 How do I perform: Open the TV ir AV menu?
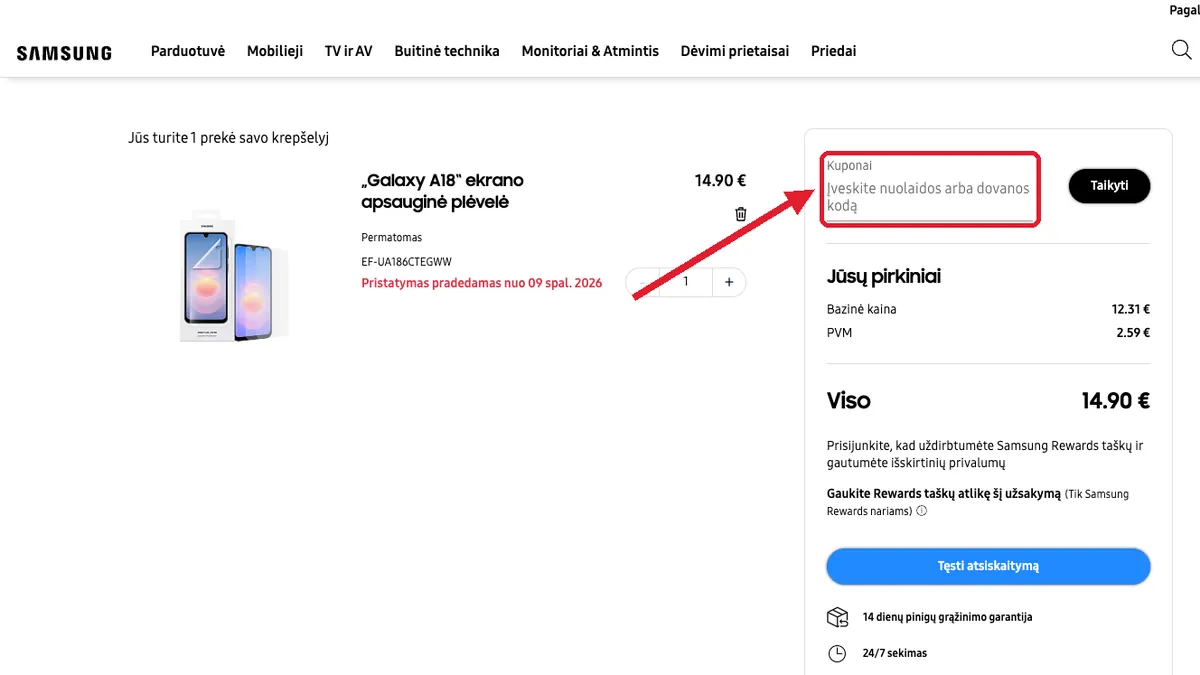[348, 51]
